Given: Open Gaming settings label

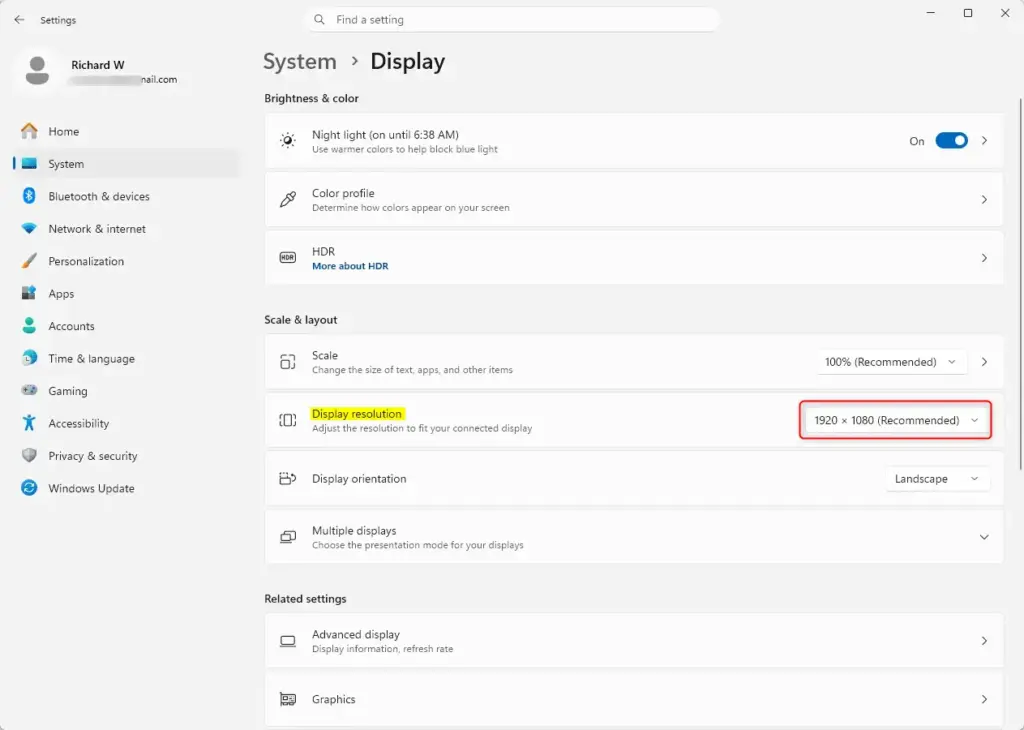Looking at the screenshot, I should (x=67, y=390).
